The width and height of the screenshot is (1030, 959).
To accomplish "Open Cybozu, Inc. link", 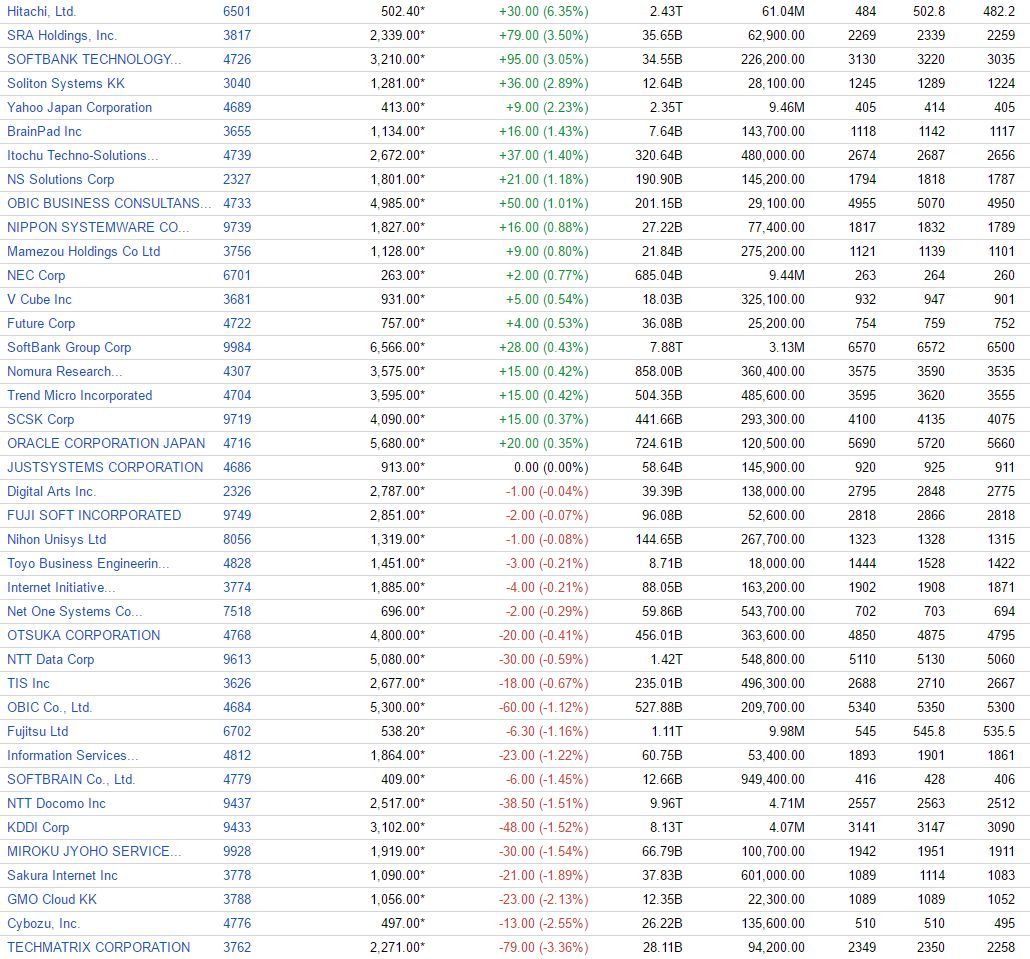I will click(43, 924).
